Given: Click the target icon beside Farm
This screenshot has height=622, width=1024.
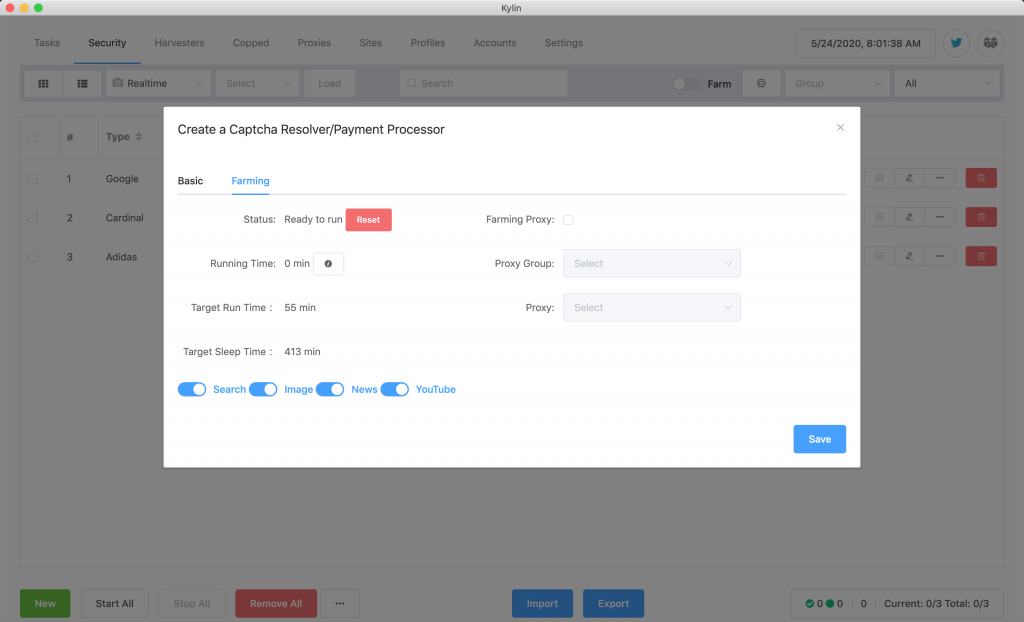Looking at the screenshot, I should coord(761,84).
